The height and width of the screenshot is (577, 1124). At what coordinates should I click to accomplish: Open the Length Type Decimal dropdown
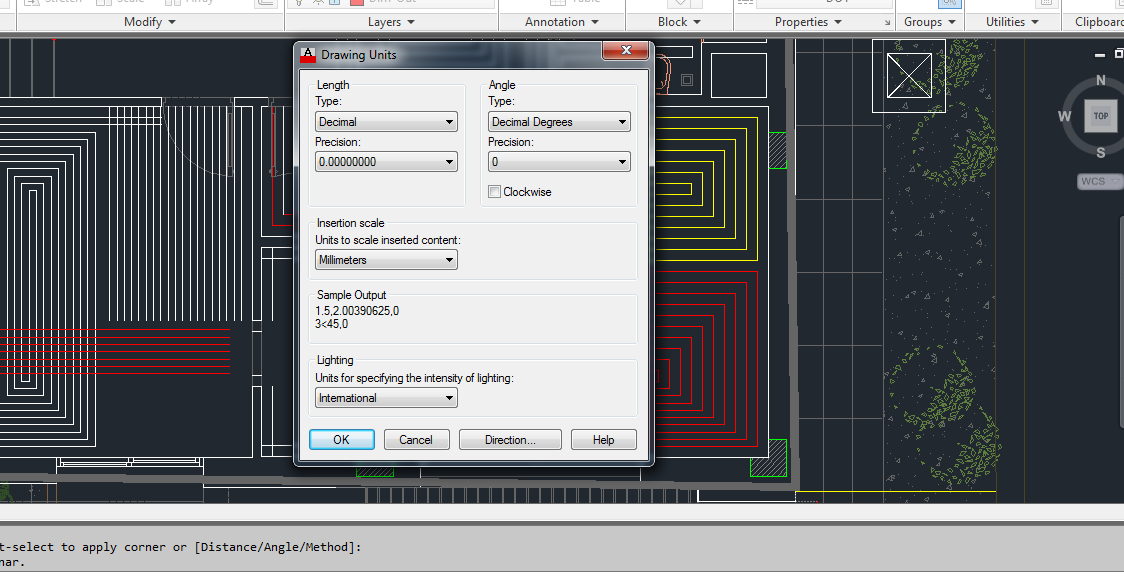click(x=386, y=121)
